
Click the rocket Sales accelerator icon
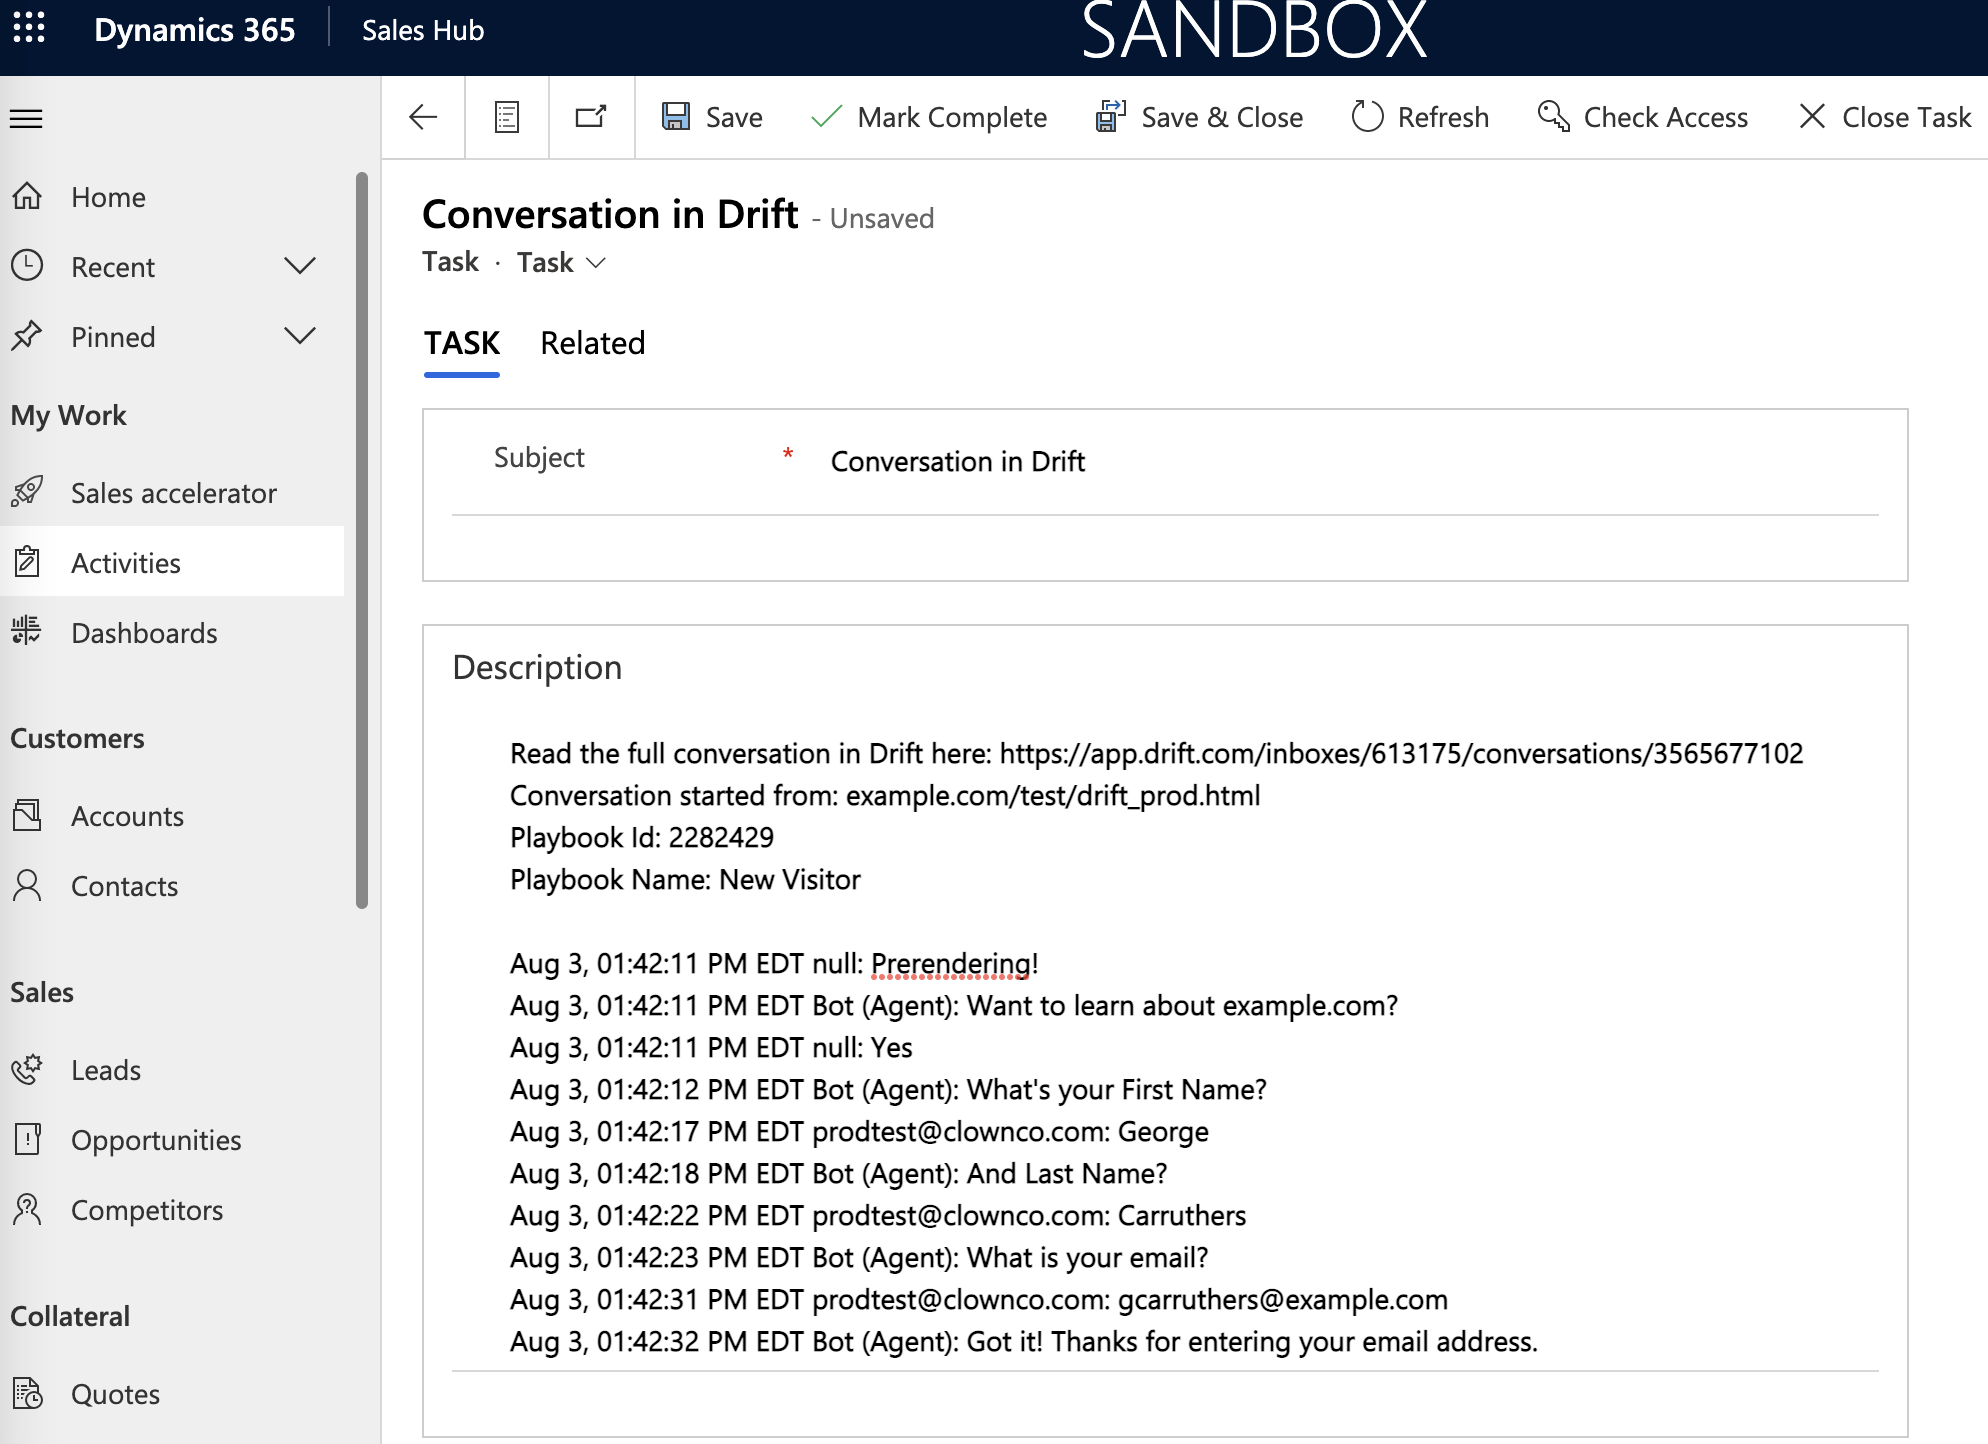point(27,492)
